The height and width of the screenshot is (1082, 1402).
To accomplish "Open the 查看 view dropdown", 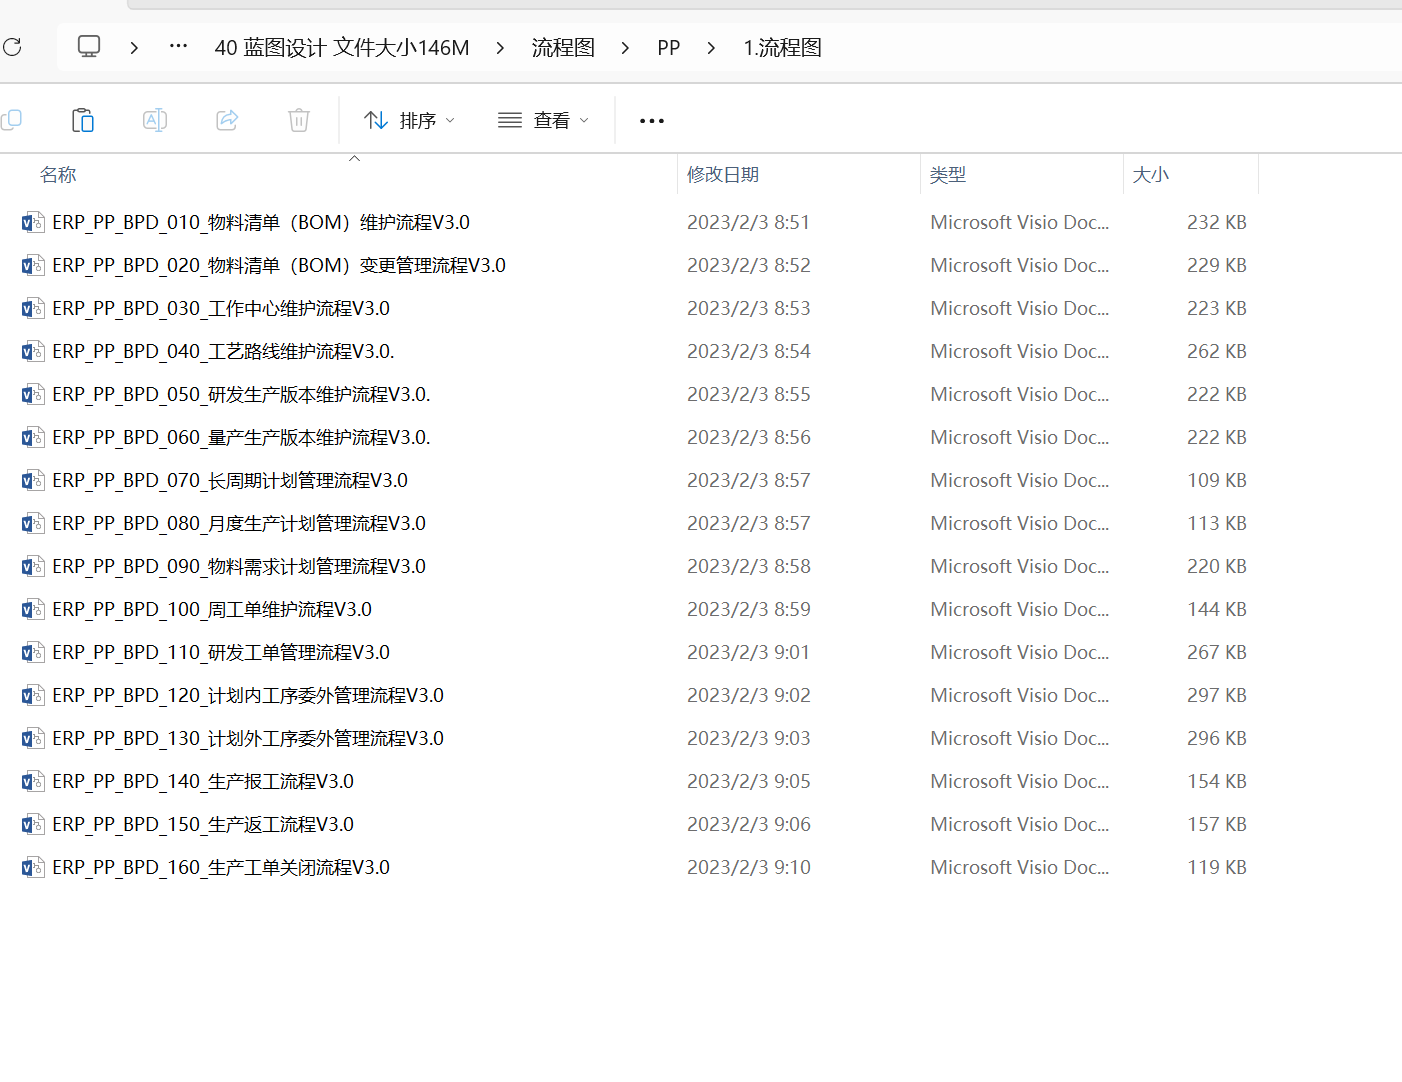I will coord(543,120).
